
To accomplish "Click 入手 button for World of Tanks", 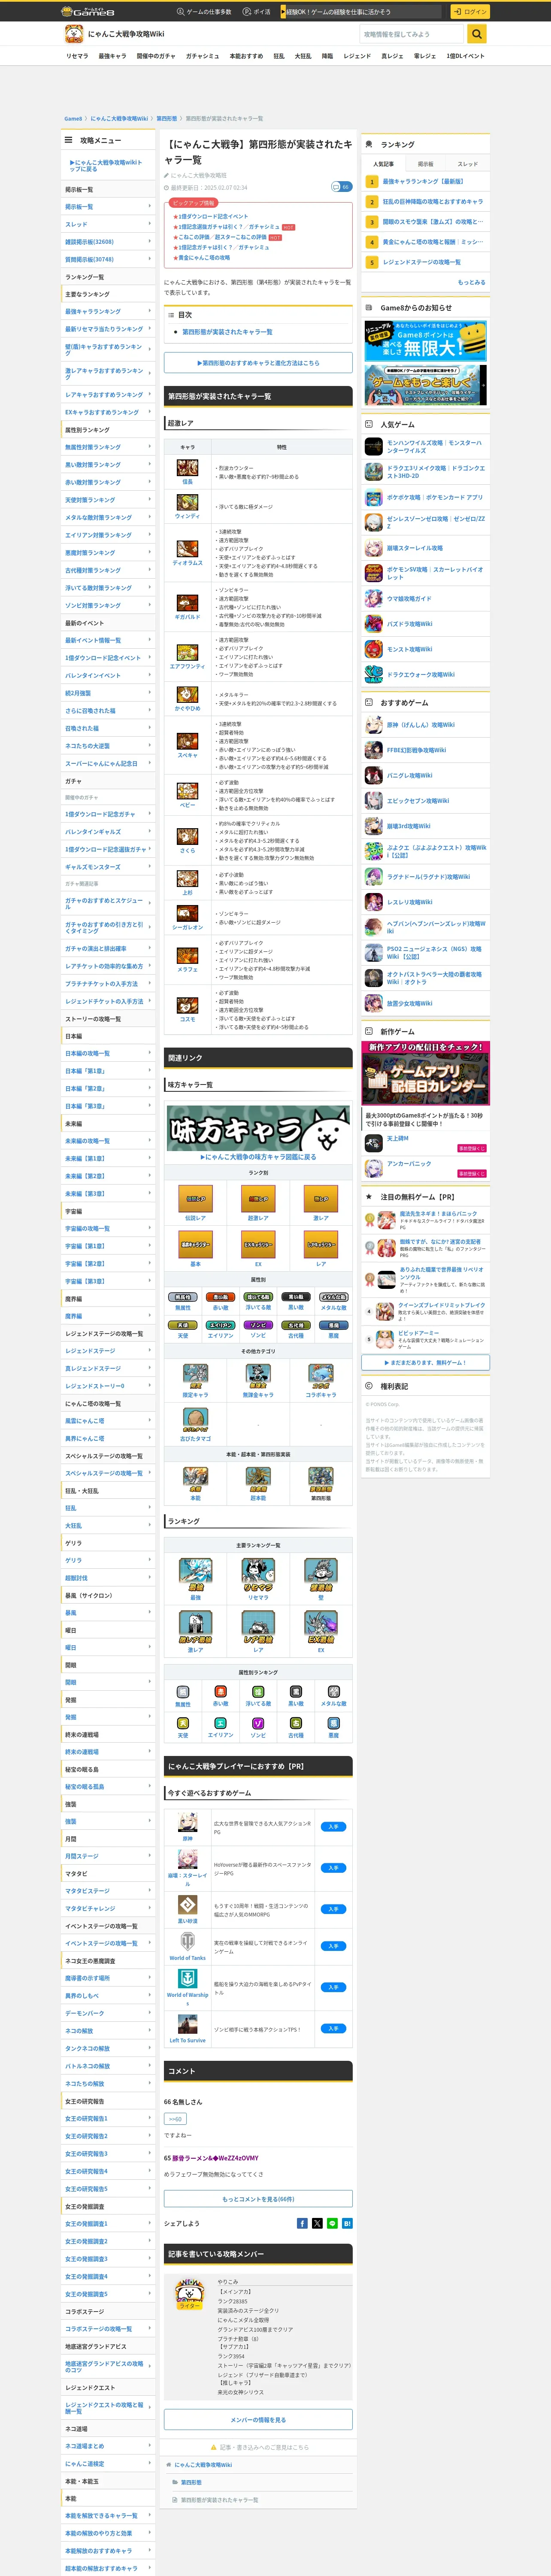I will pos(333,1946).
